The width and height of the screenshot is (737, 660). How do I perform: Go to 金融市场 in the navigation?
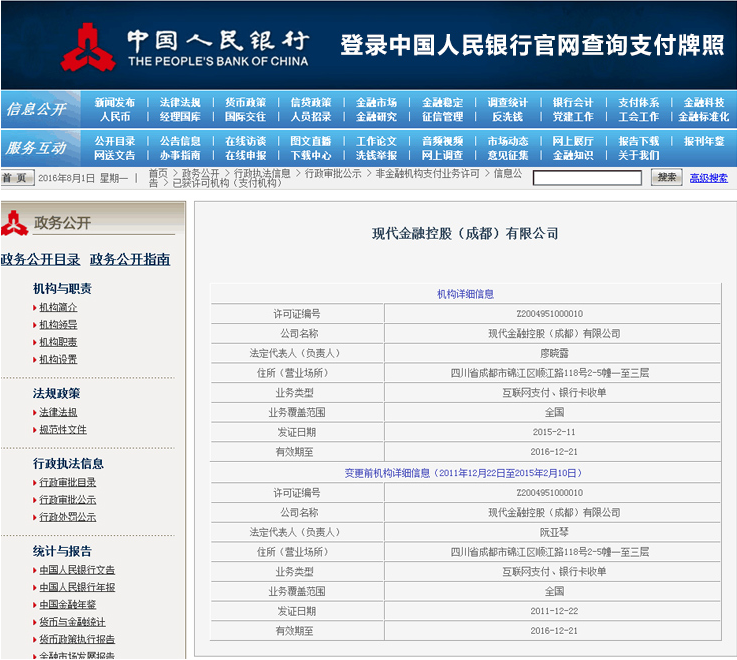click(x=376, y=102)
